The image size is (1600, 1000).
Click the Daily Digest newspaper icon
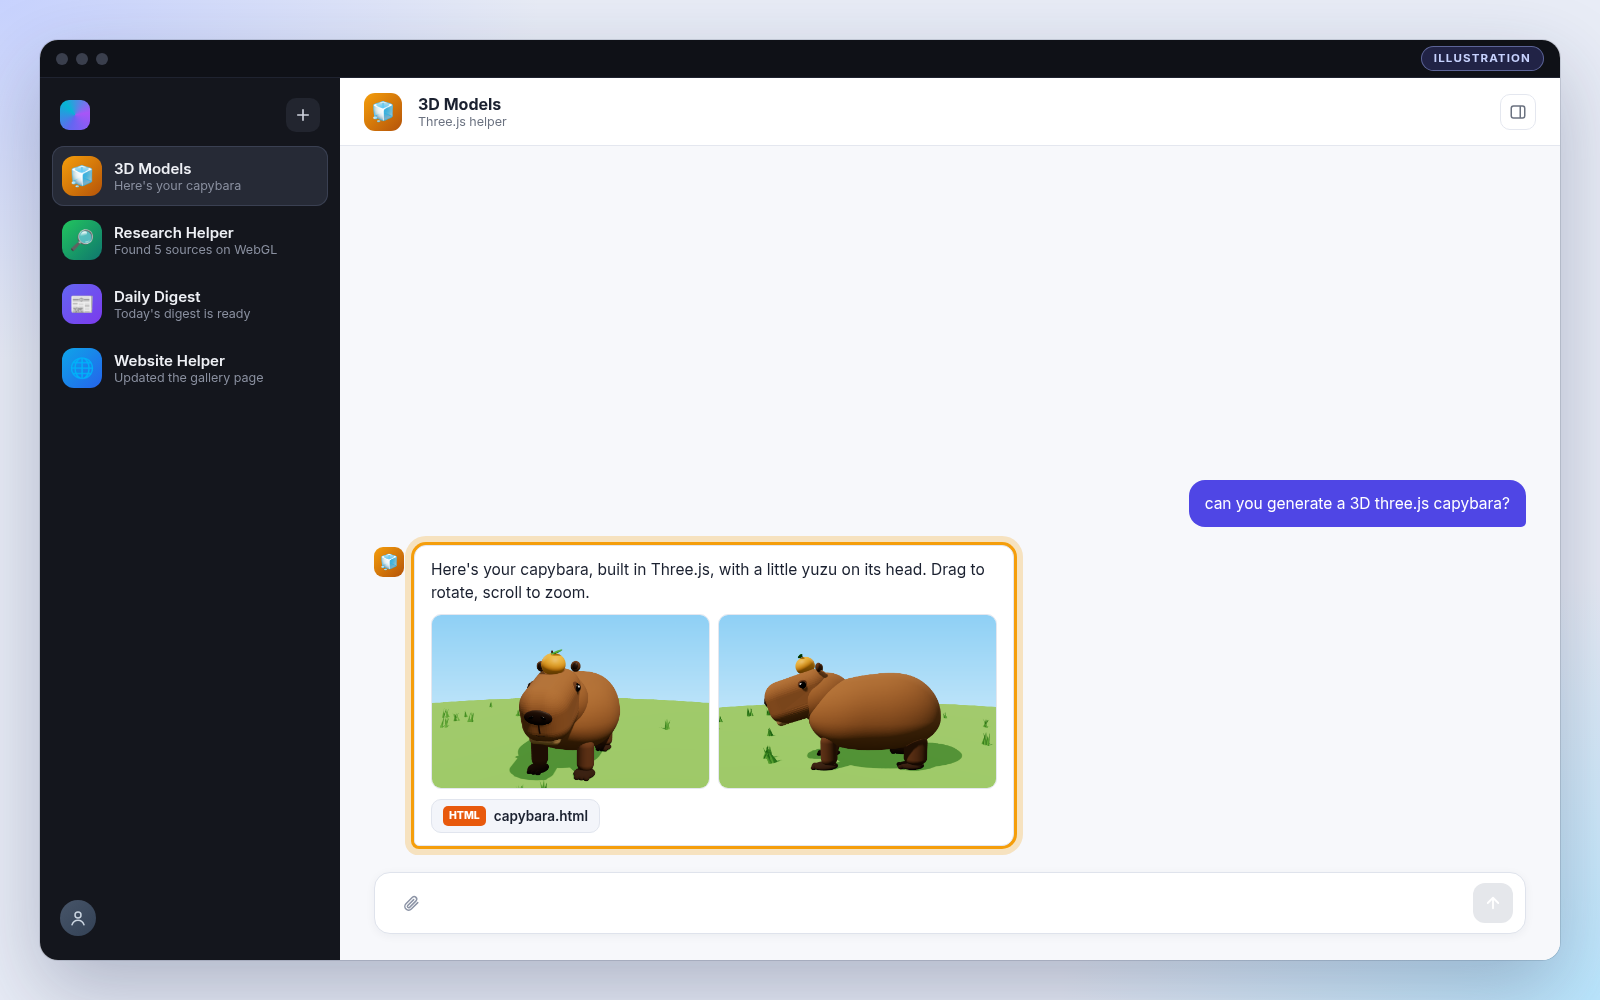click(x=82, y=304)
